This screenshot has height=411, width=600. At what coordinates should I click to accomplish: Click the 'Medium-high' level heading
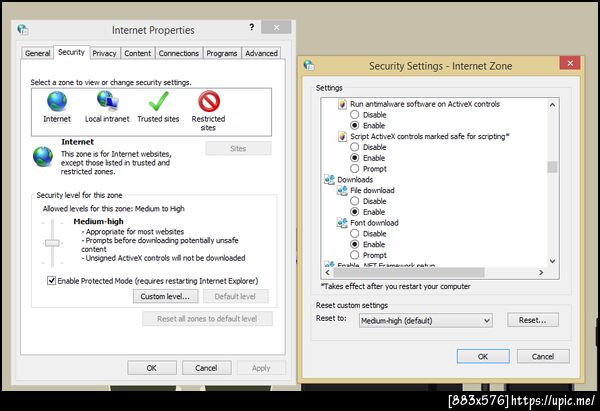click(x=98, y=221)
